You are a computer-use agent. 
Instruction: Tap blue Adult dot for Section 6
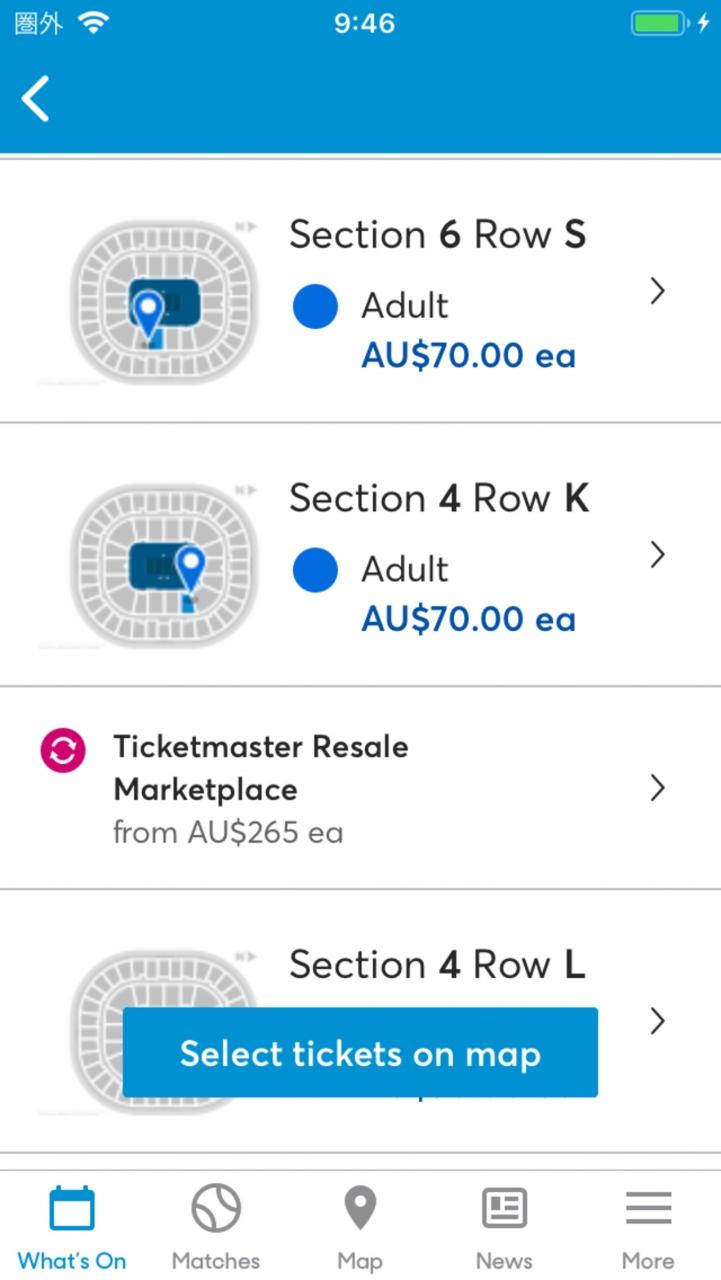(315, 307)
